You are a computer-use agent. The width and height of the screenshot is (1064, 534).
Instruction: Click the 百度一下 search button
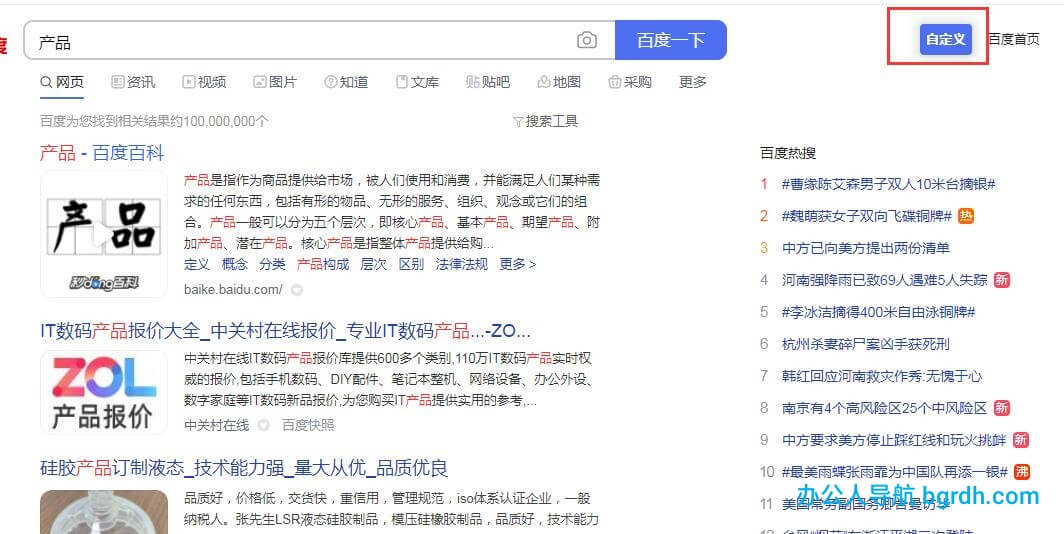click(670, 40)
